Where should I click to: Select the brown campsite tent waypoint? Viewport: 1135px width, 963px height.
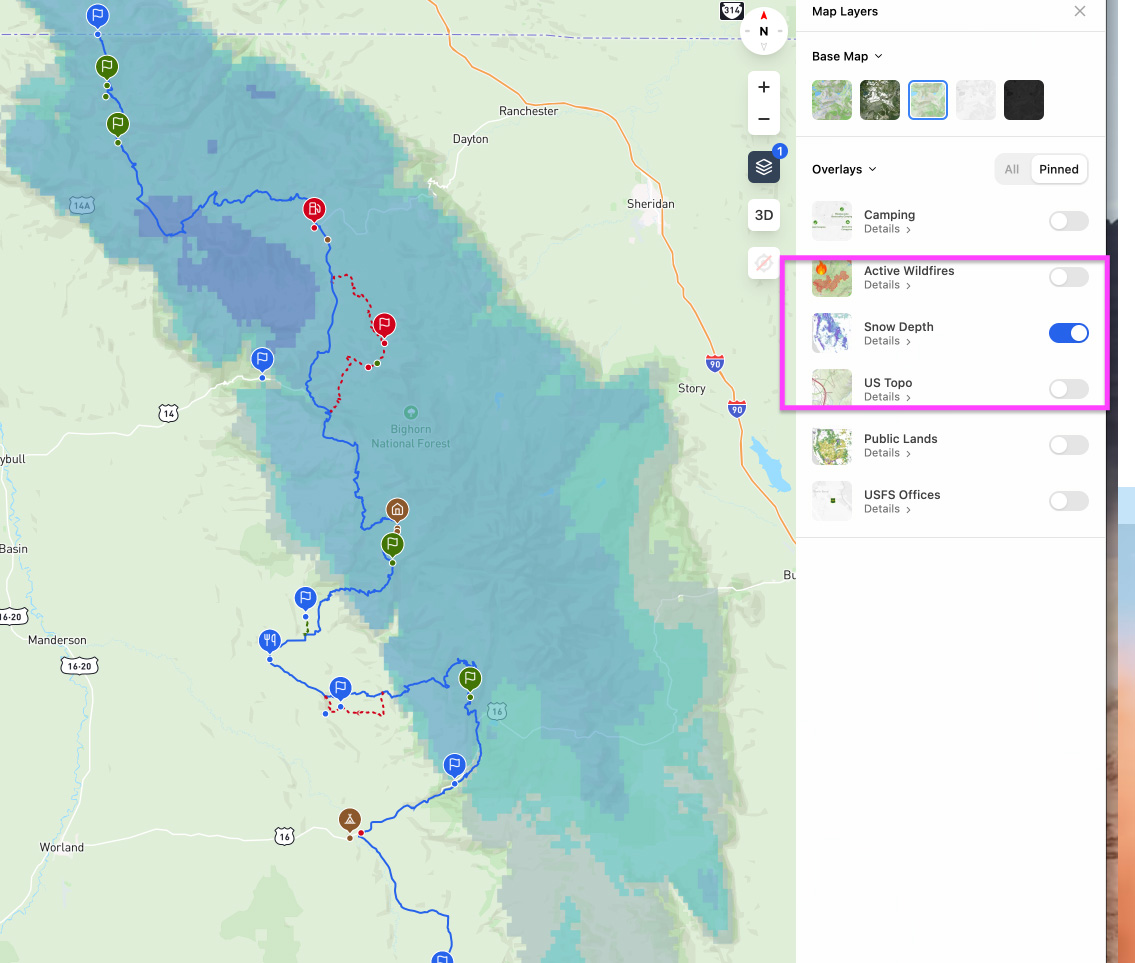pyautogui.click(x=349, y=820)
